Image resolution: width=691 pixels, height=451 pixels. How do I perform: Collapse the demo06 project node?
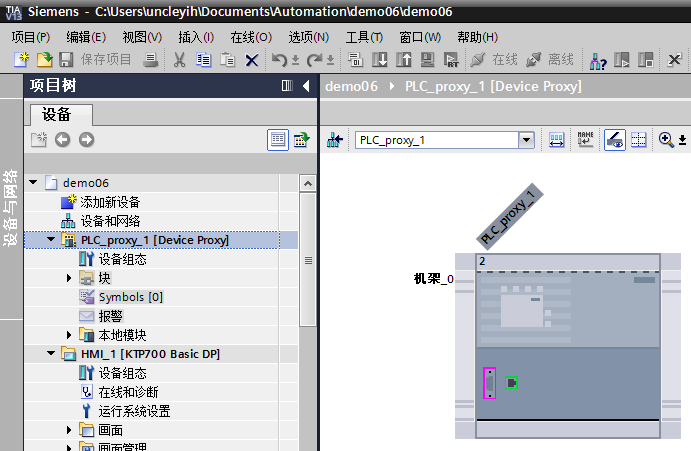pos(33,182)
